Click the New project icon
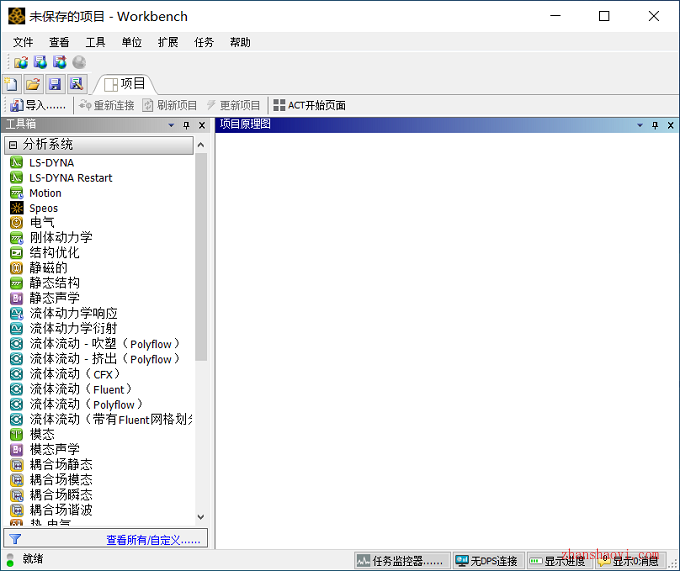 (x=12, y=84)
